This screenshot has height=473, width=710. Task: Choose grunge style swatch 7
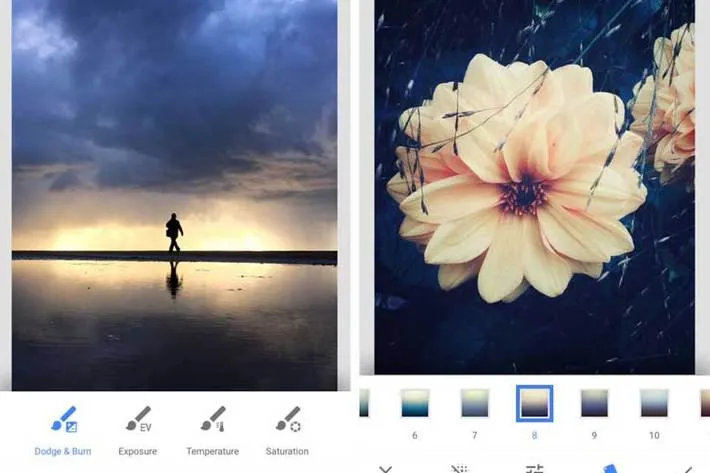coord(475,403)
